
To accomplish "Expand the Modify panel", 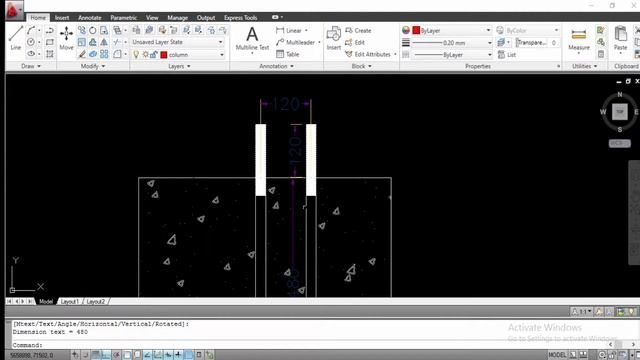I will coord(93,66).
